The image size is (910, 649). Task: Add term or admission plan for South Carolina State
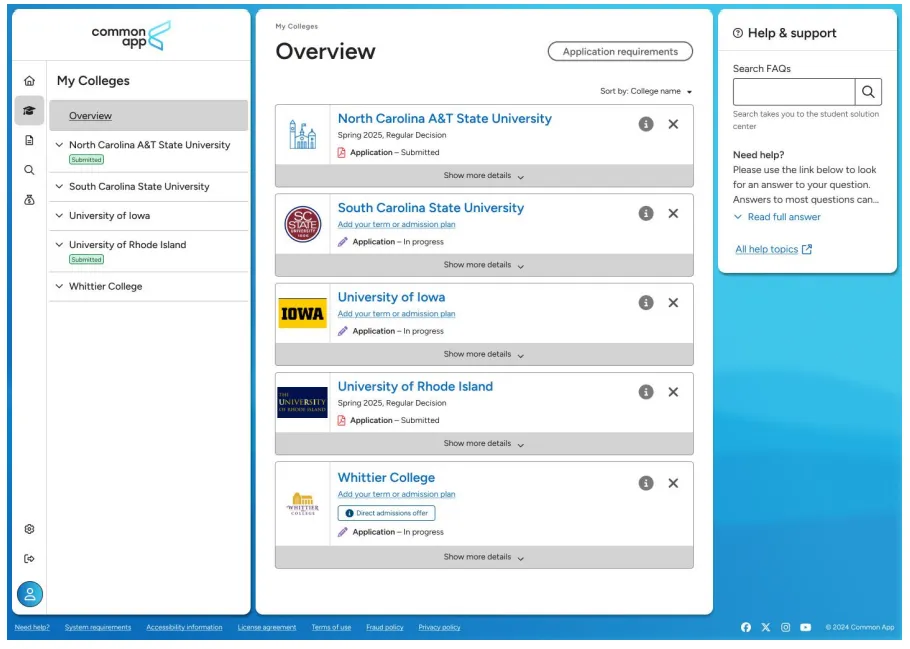click(396, 224)
